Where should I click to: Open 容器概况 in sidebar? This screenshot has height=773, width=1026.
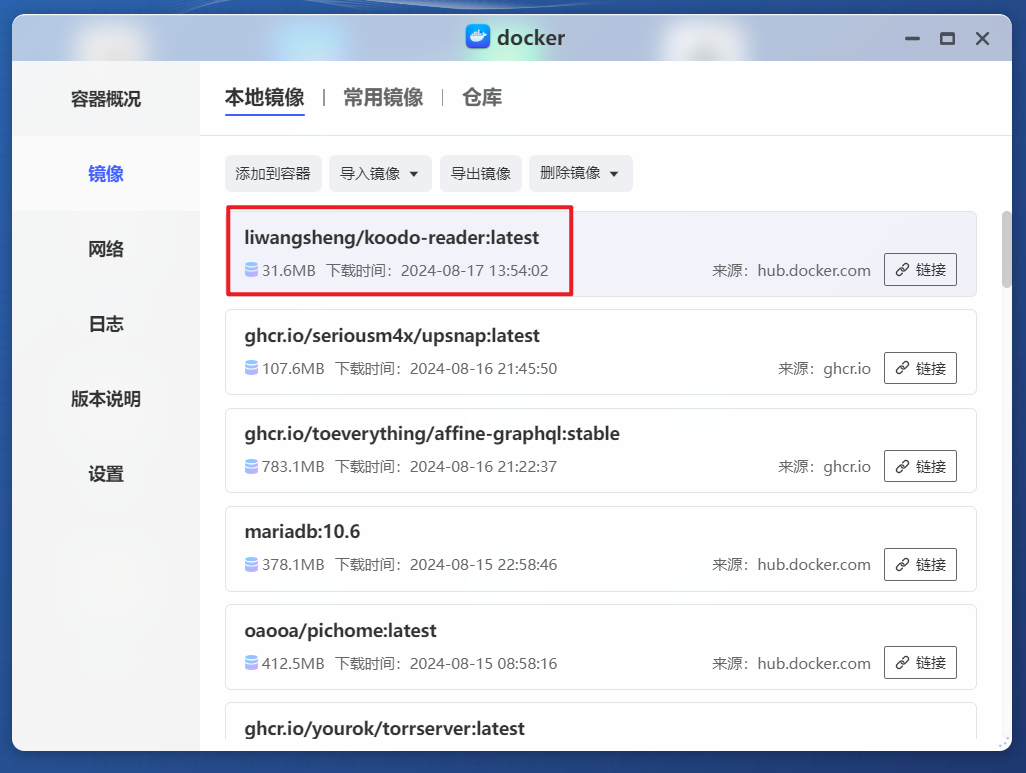106,99
